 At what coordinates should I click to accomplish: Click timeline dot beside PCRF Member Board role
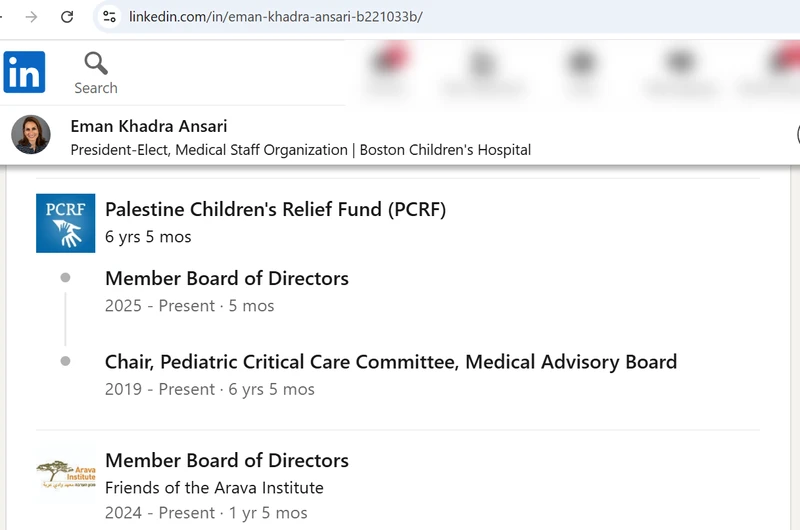pyautogui.click(x=65, y=278)
